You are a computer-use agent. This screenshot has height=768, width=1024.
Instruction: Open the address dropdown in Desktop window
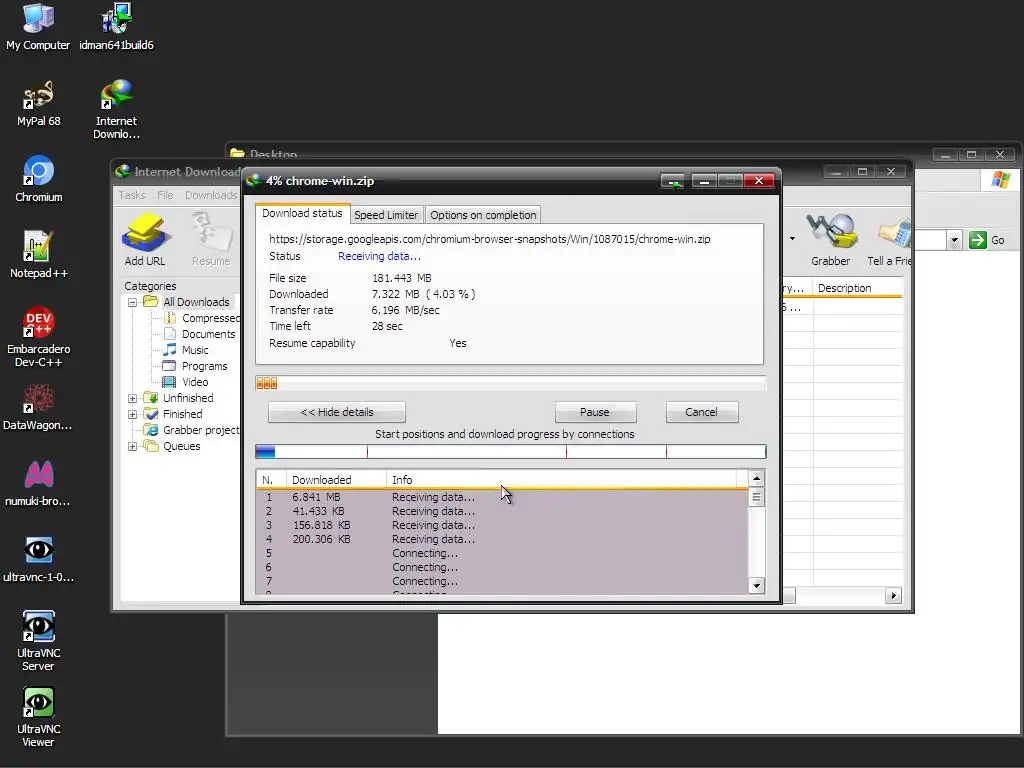point(954,240)
